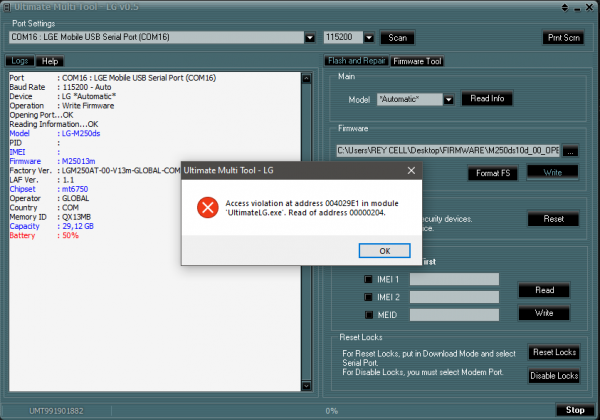Click the firmware file path field
Screen dimensions: 600x420
[448, 150]
